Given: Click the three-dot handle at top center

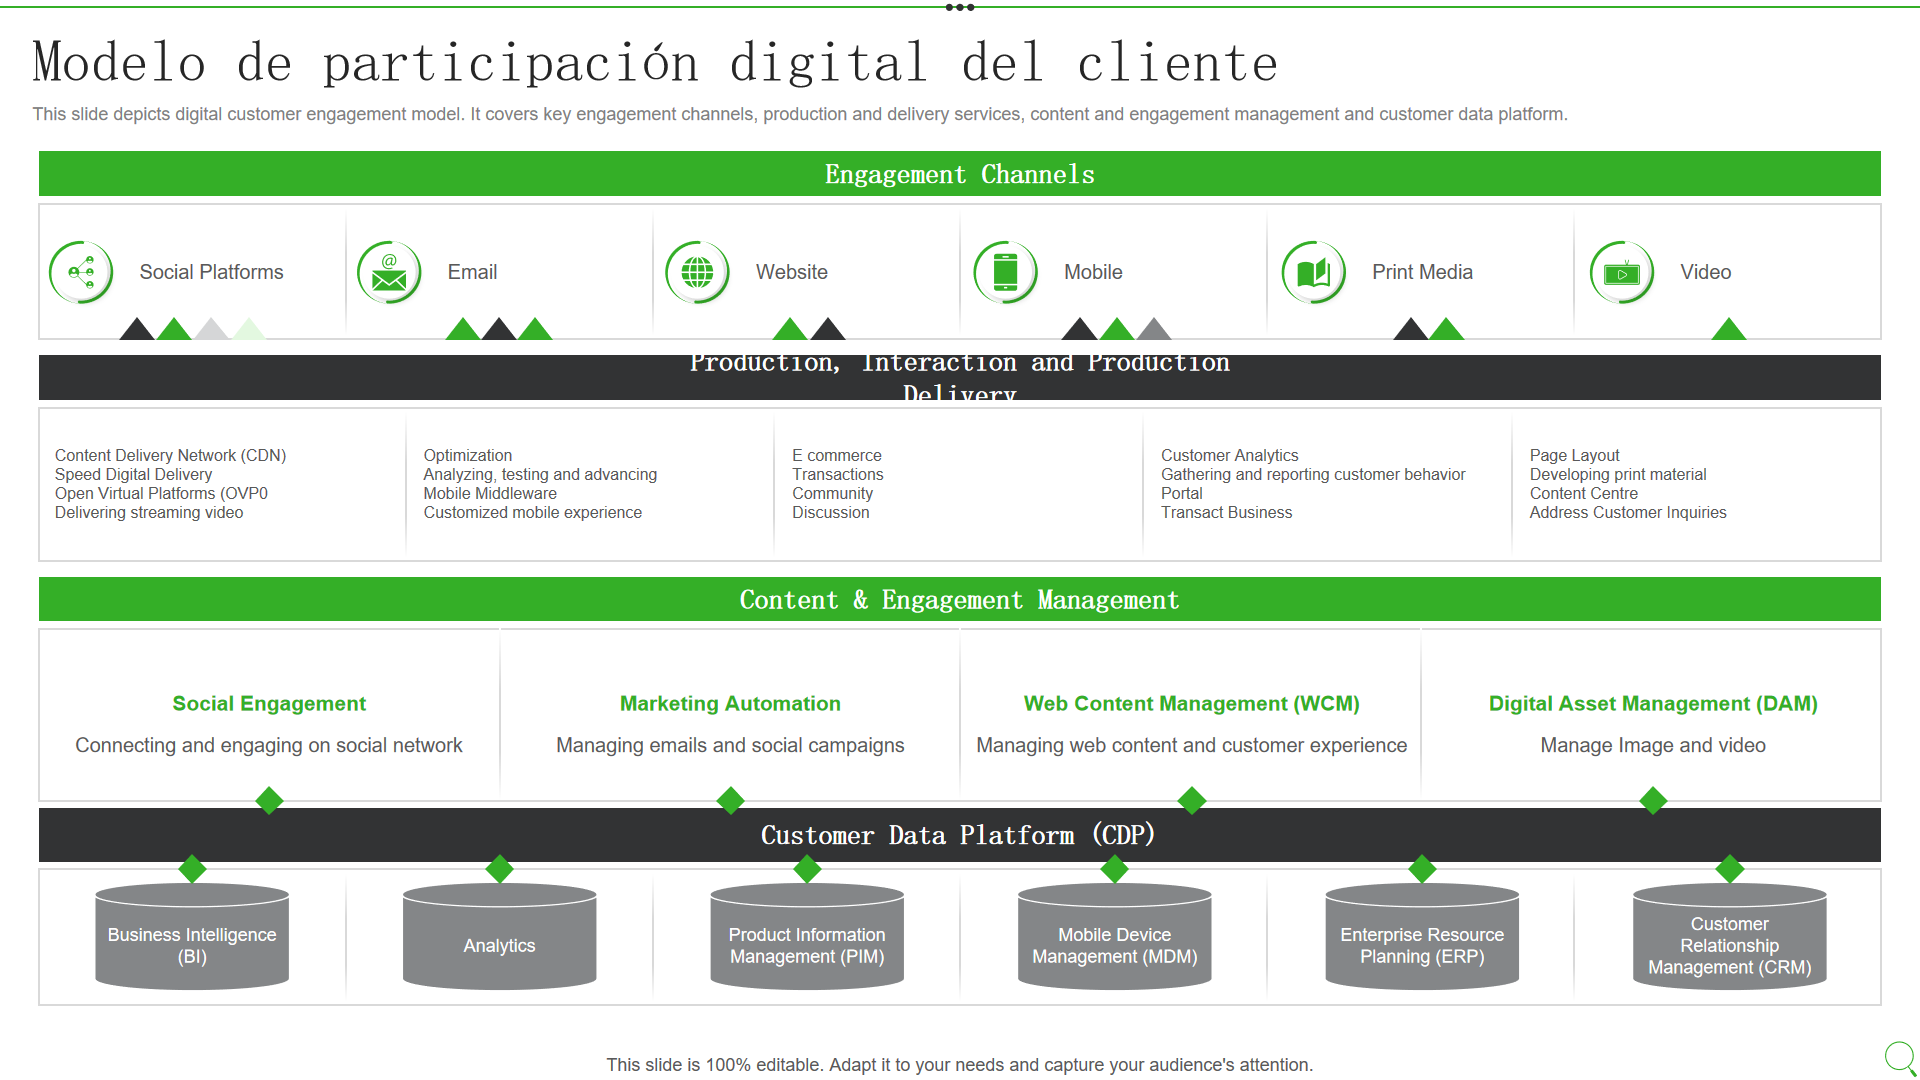Looking at the screenshot, I should (x=960, y=7).
